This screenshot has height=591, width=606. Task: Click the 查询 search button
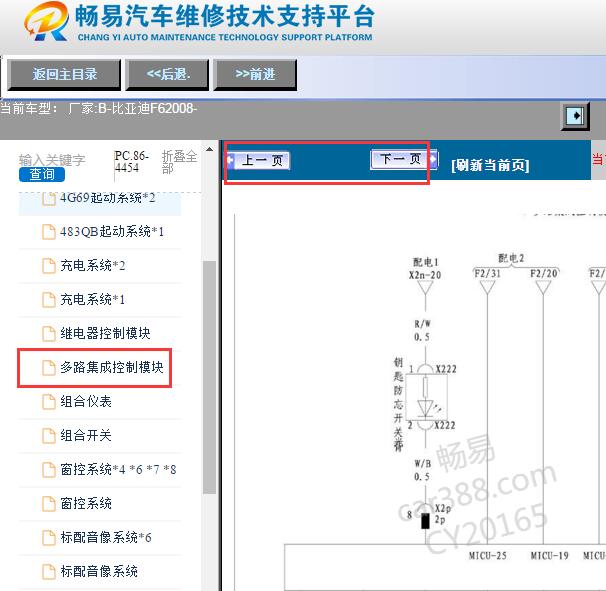tap(42, 174)
